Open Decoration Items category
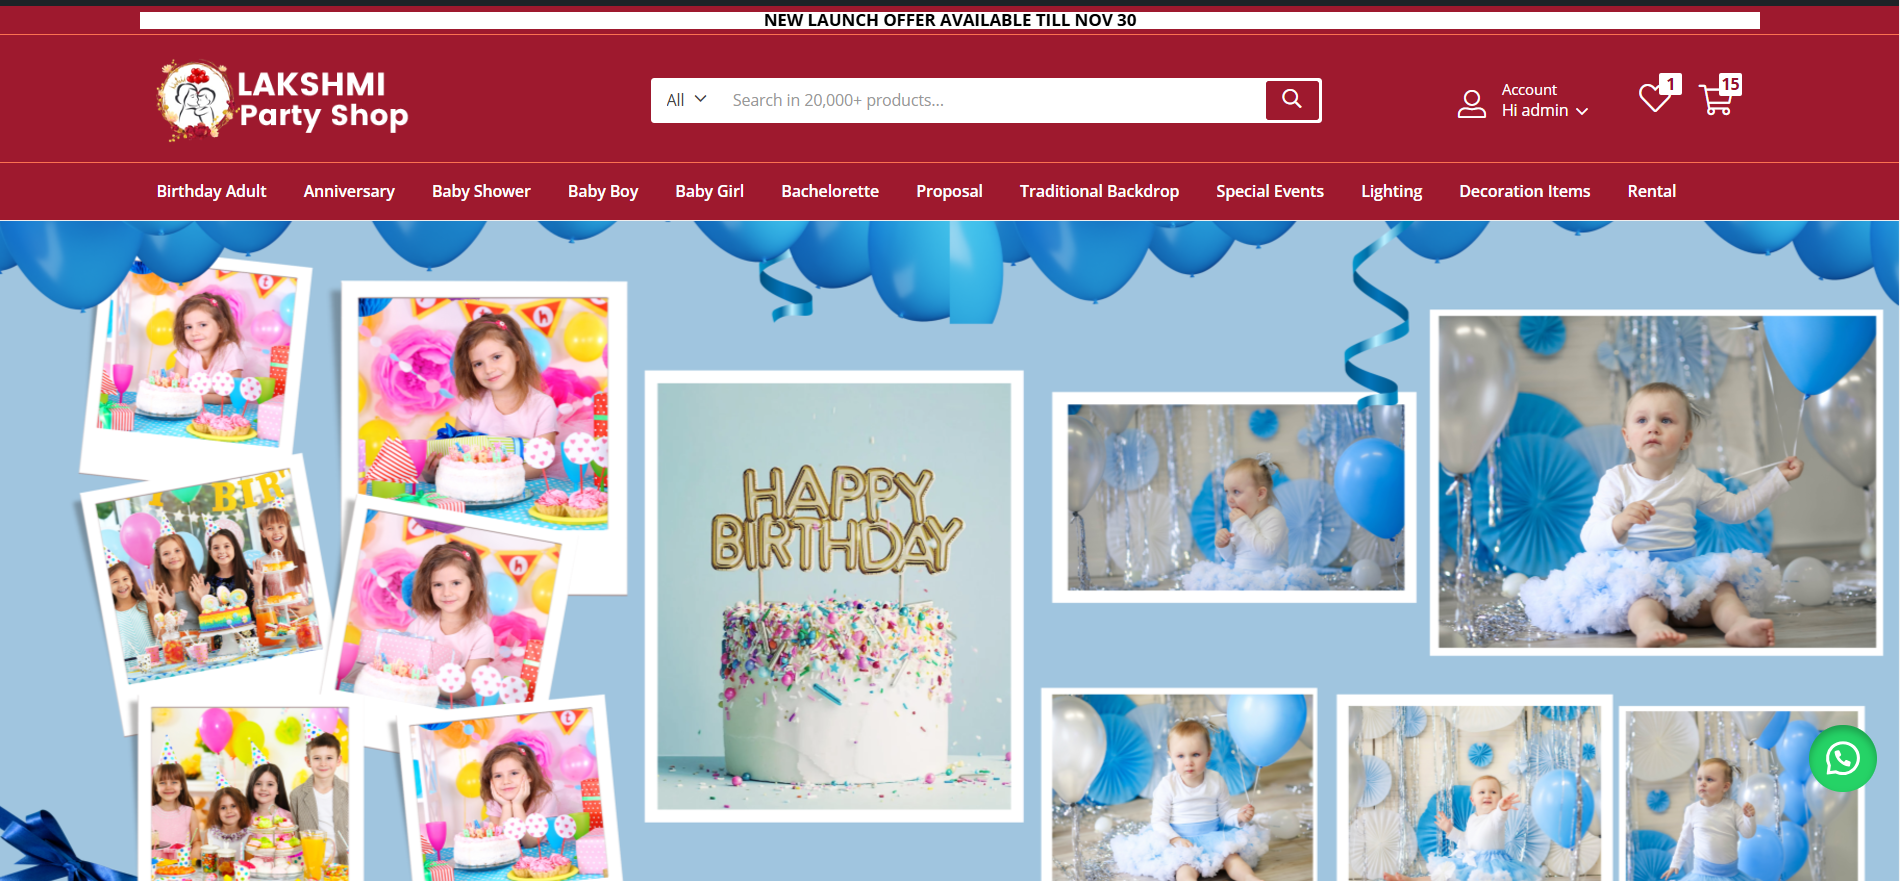The height and width of the screenshot is (881, 1900). pos(1524,191)
